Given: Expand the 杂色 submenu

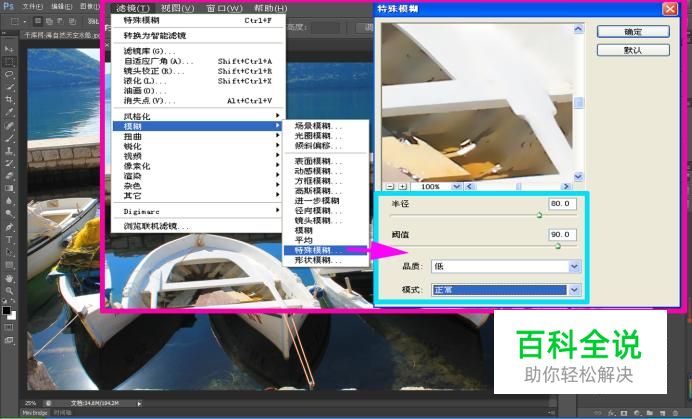Looking at the screenshot, I should pos(197,185).
